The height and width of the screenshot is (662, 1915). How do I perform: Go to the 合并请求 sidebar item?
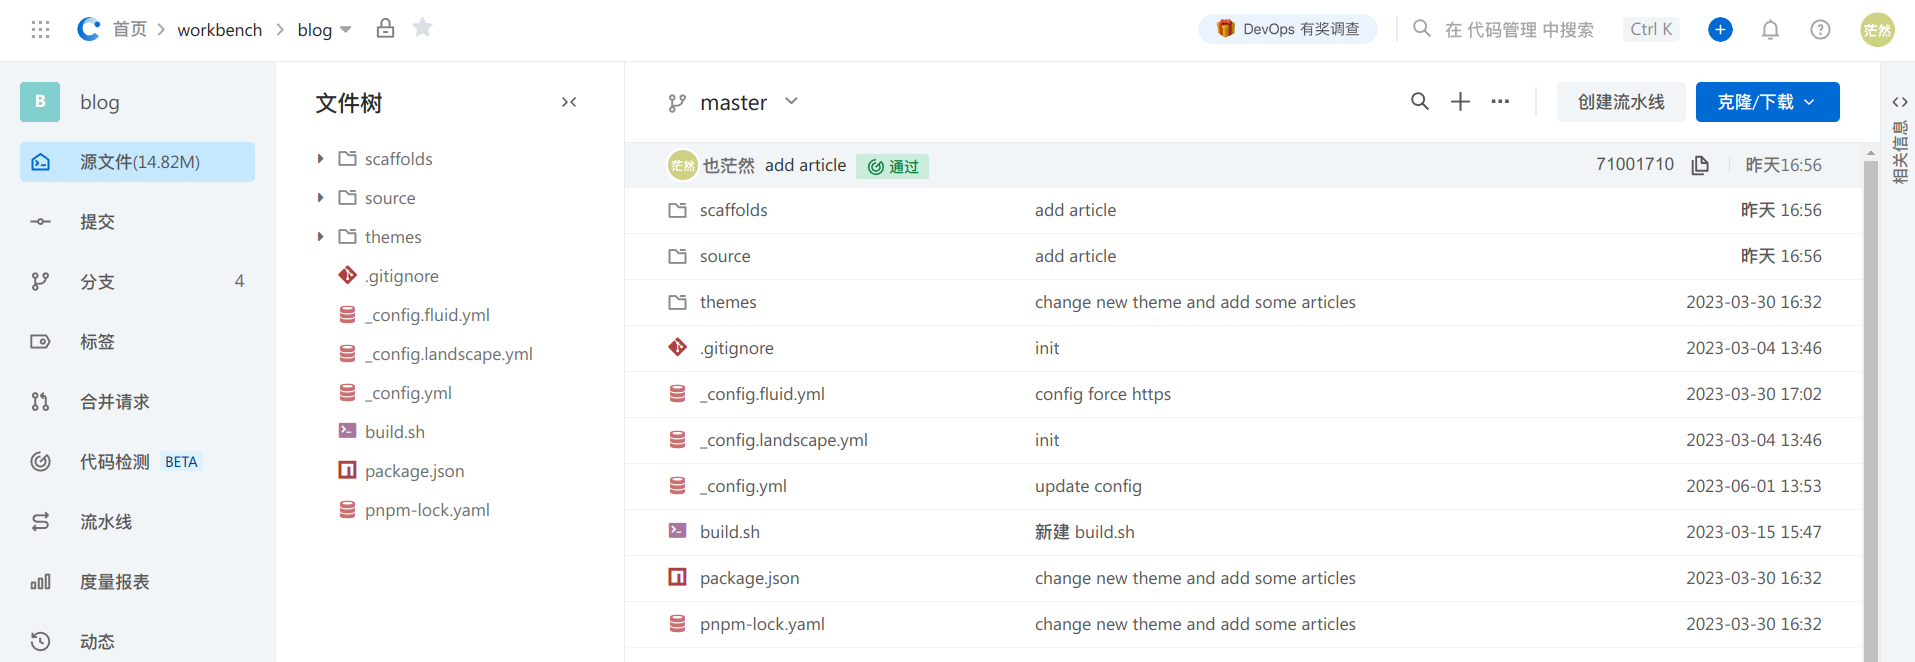[115, 402]
